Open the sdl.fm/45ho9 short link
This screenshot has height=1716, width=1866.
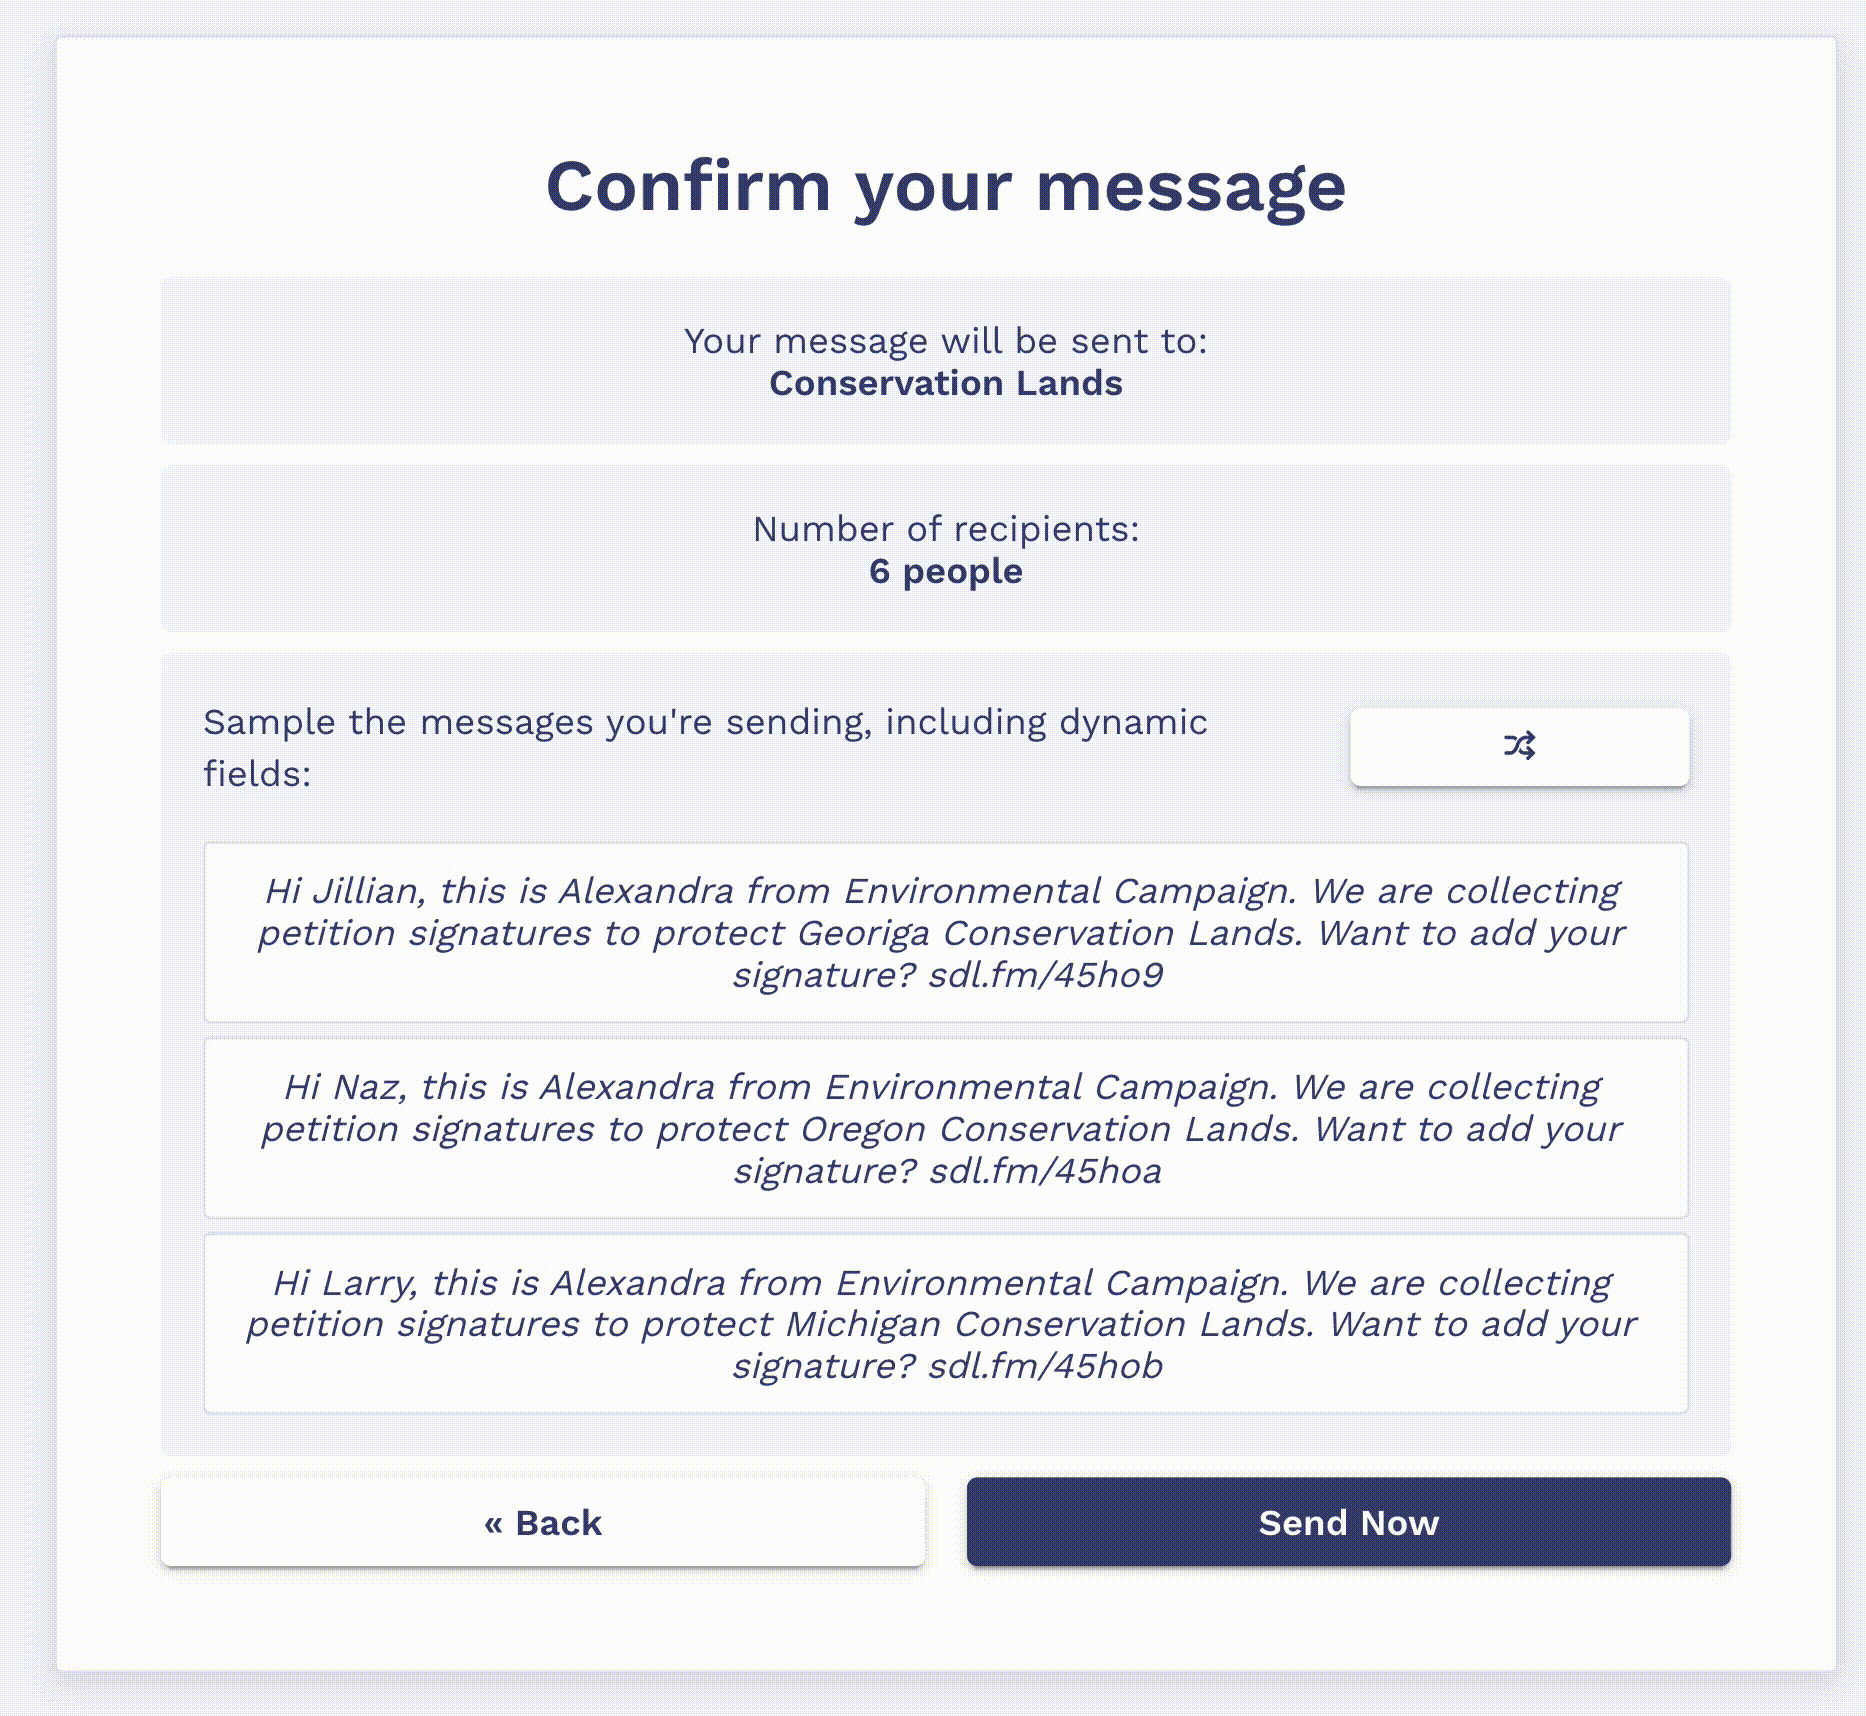point(1046,975)
